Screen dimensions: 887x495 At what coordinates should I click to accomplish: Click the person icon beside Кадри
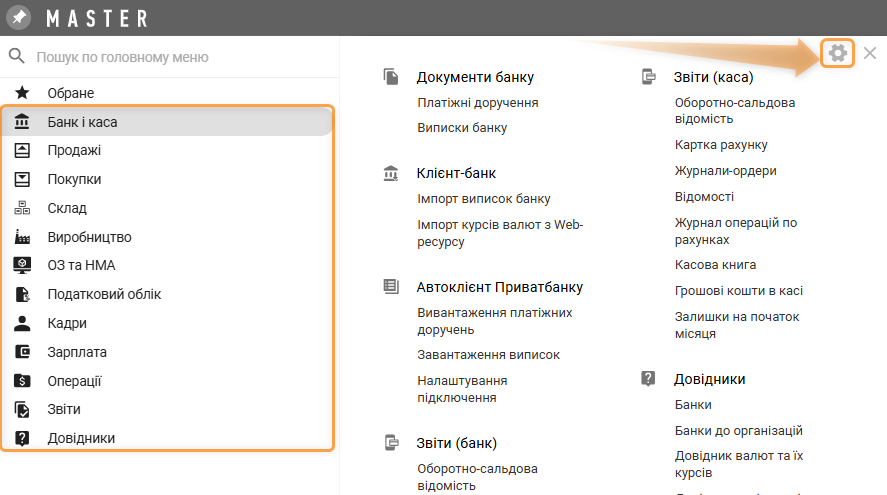(22, 323)
